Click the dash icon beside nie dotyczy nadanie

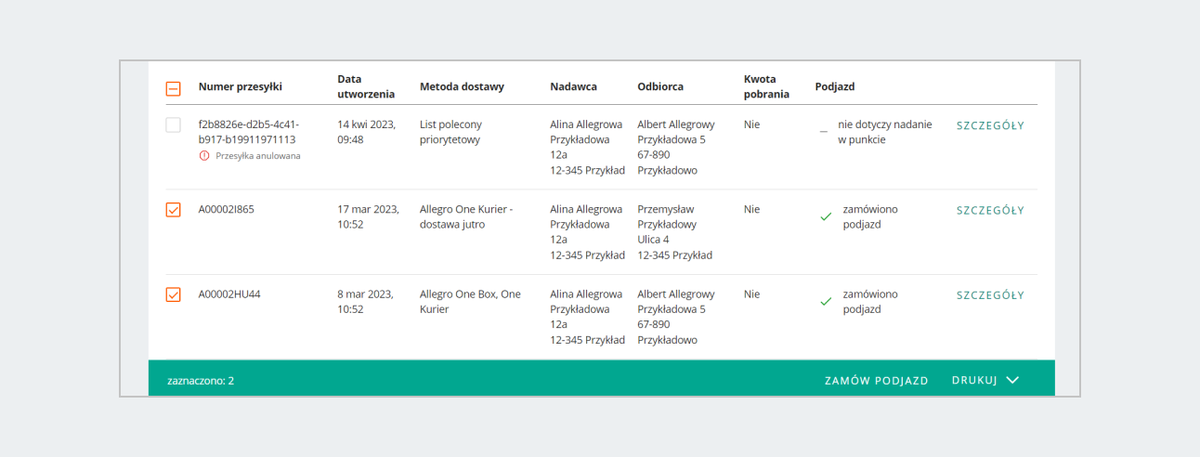(824, 132)
